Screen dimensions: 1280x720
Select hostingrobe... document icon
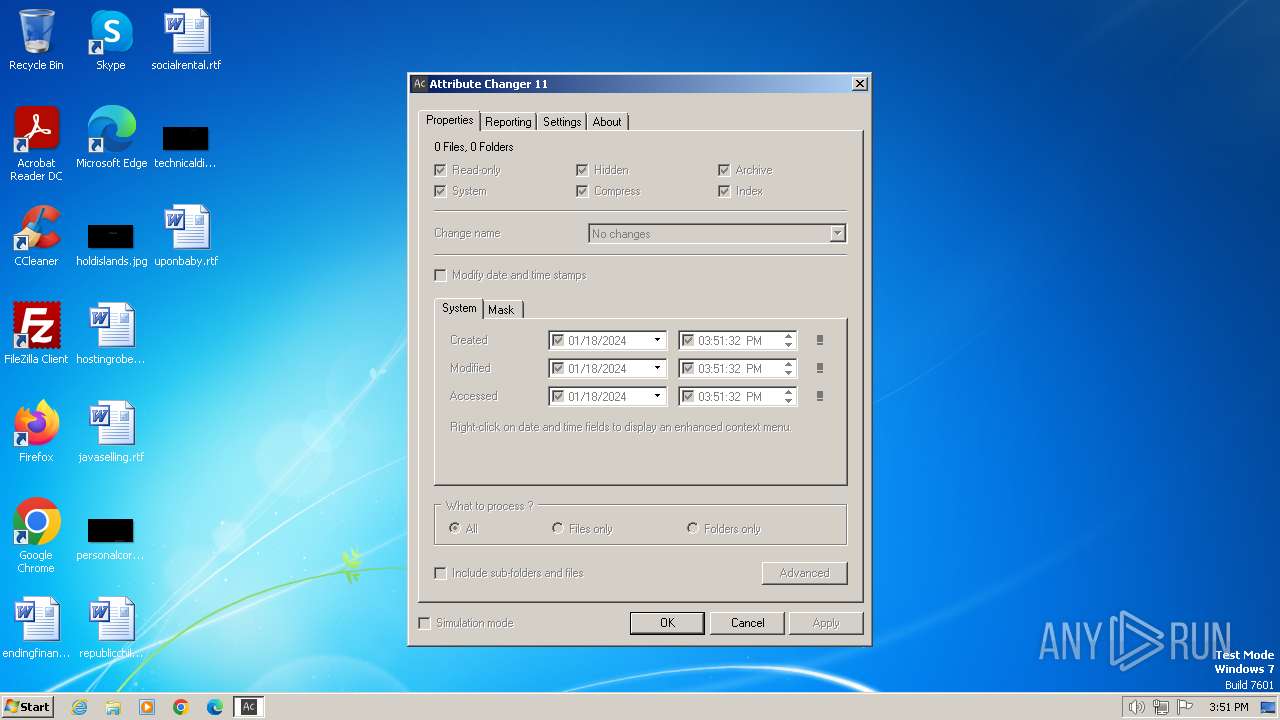tap(111, 334)
